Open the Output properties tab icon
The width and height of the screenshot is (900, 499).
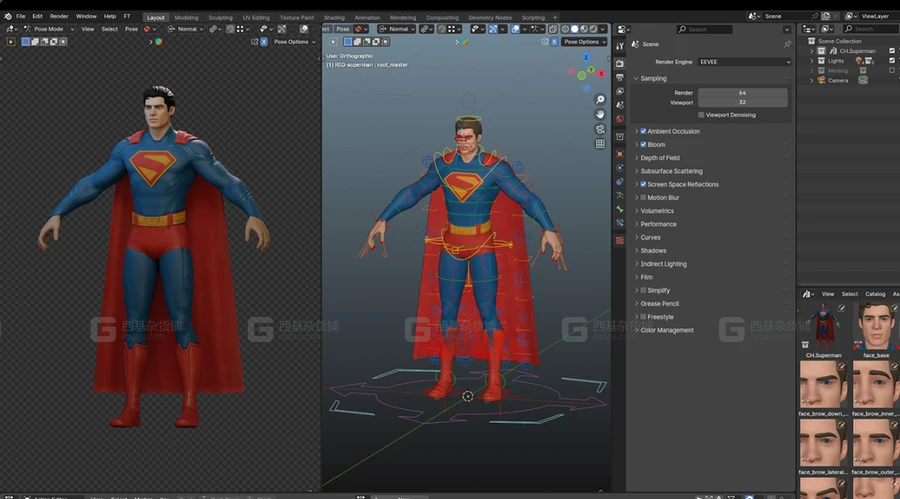620,78
